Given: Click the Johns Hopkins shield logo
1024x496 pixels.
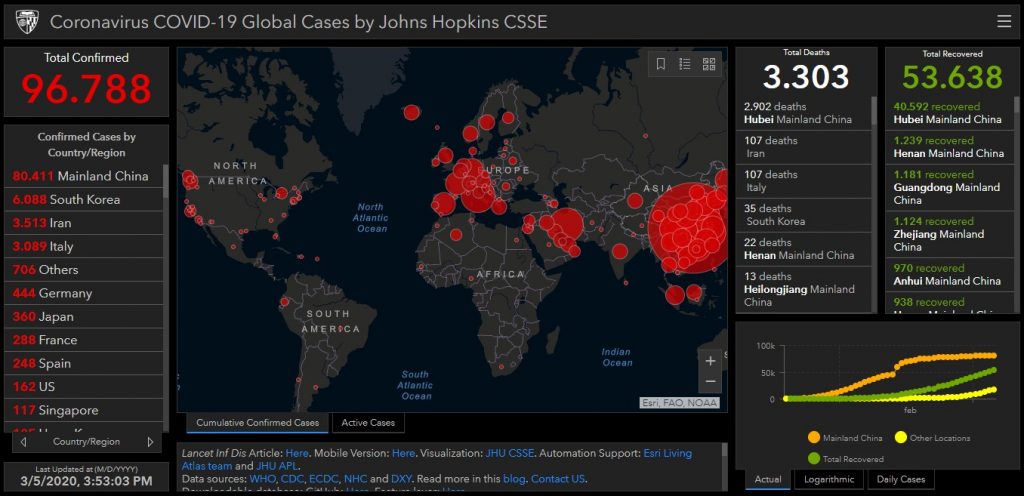Looking at the screenshot, I should click(25, 21).
